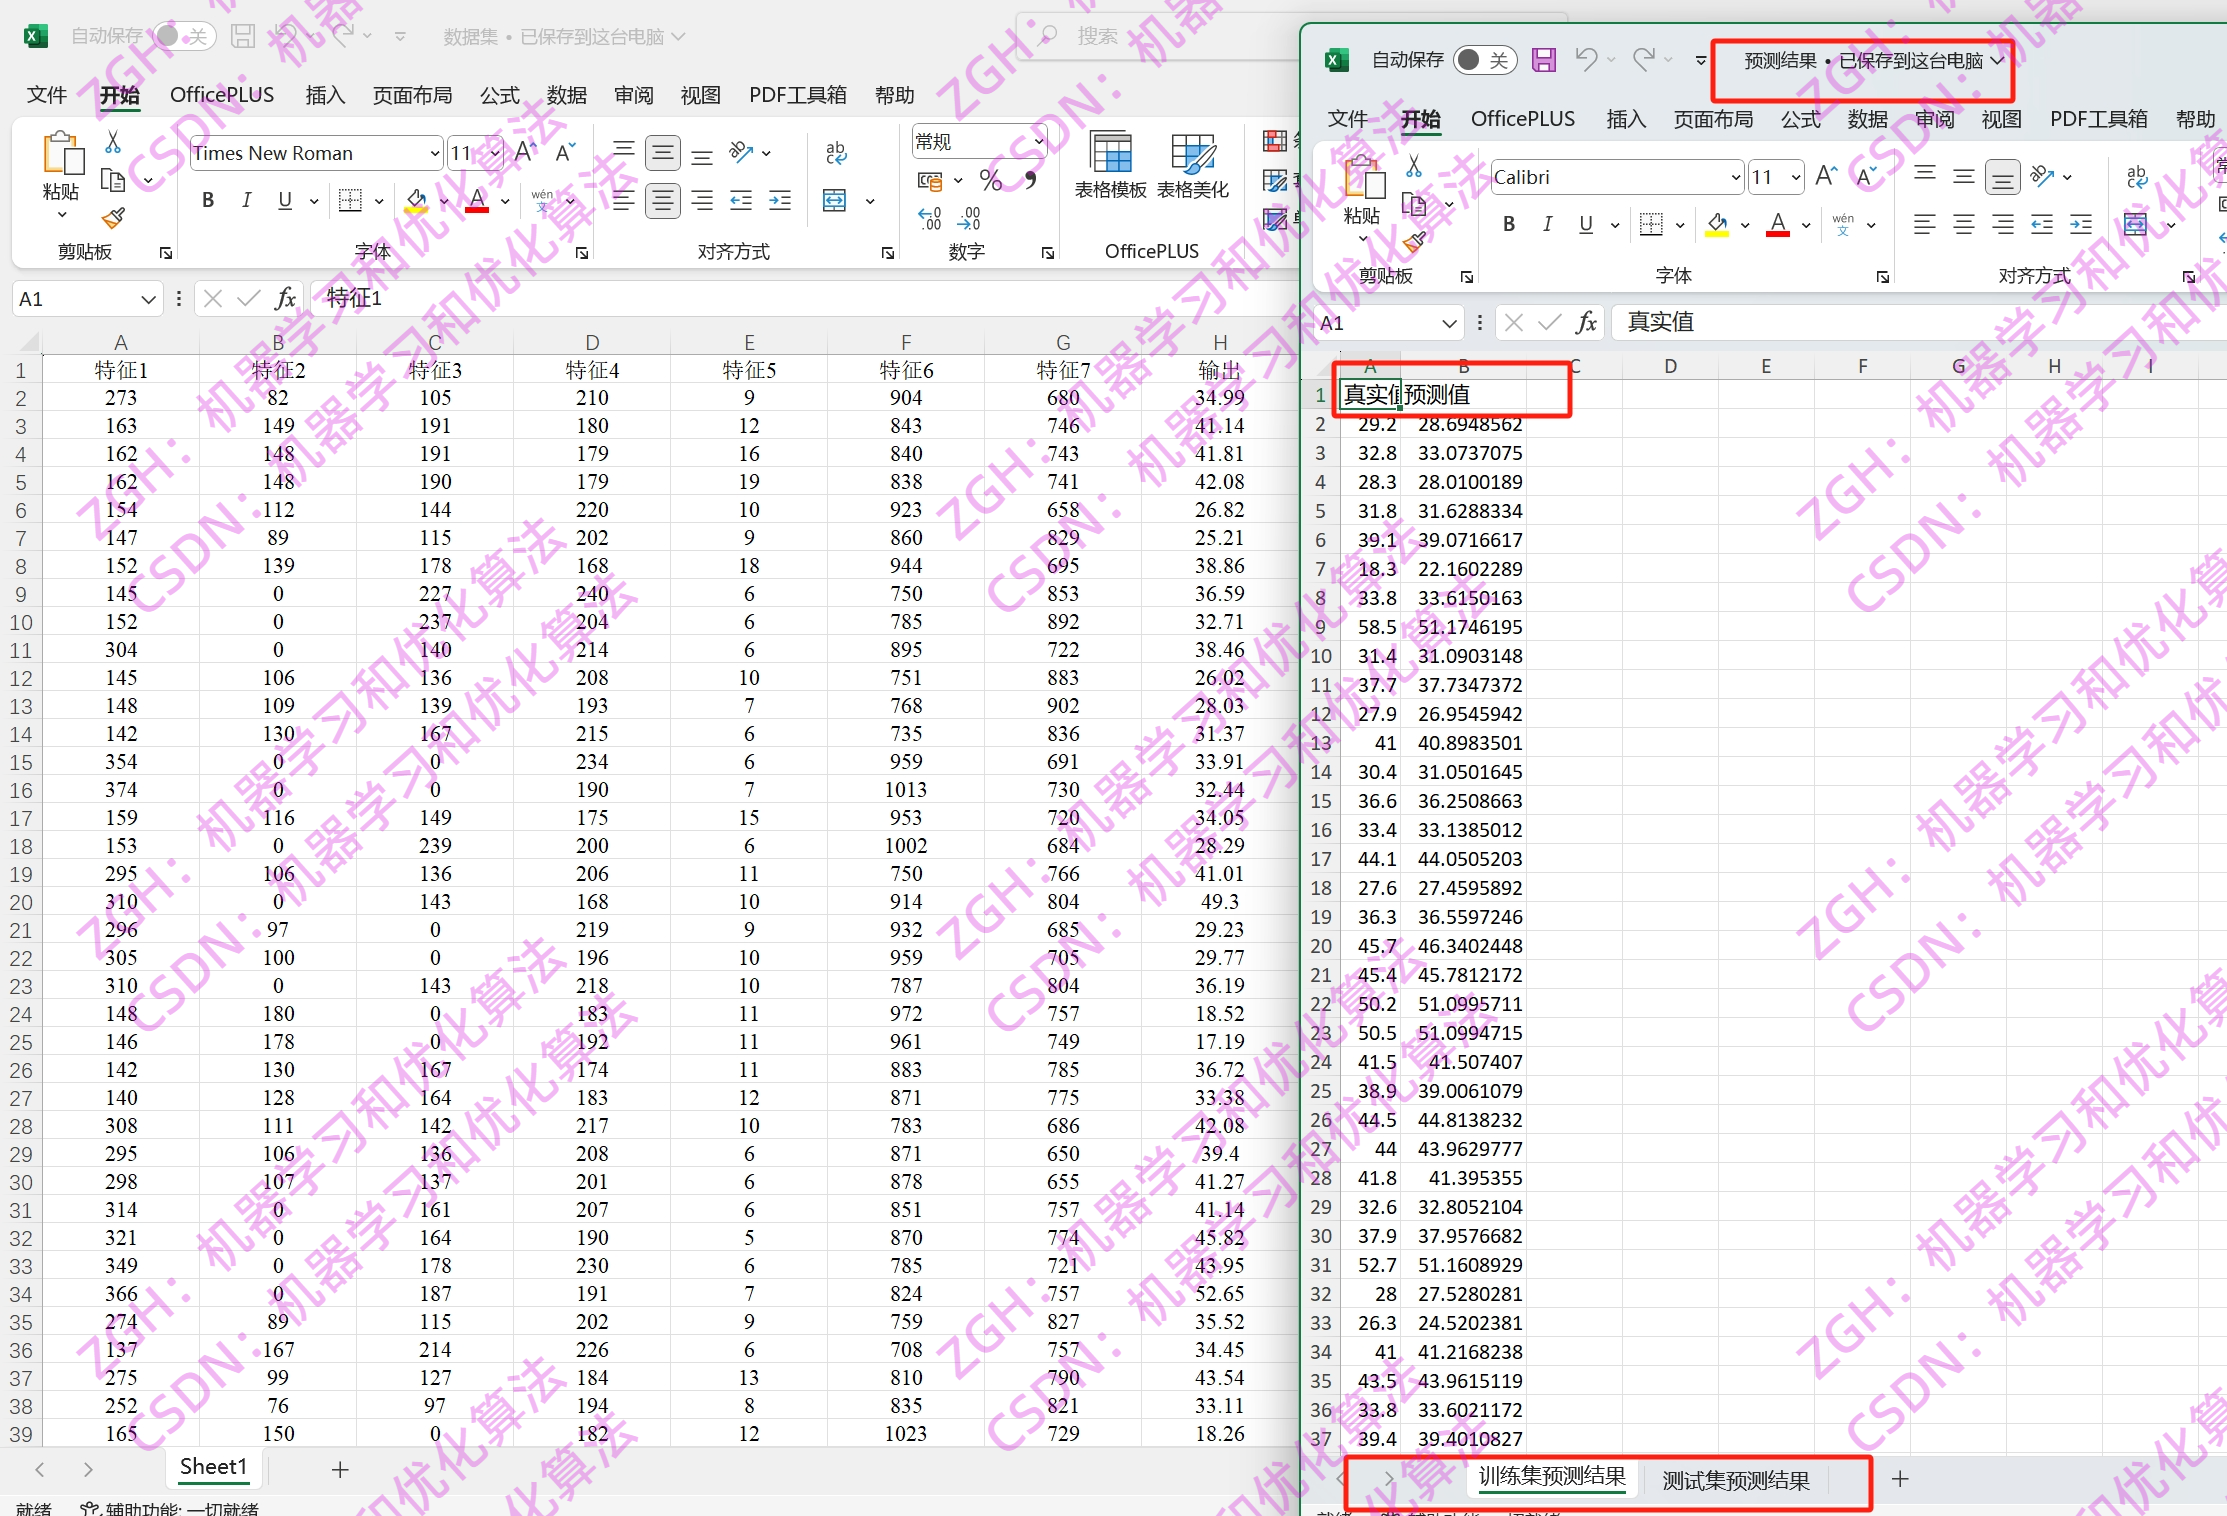
Task: Open the Times New Roman font dropdown
Action: point(434,154)
